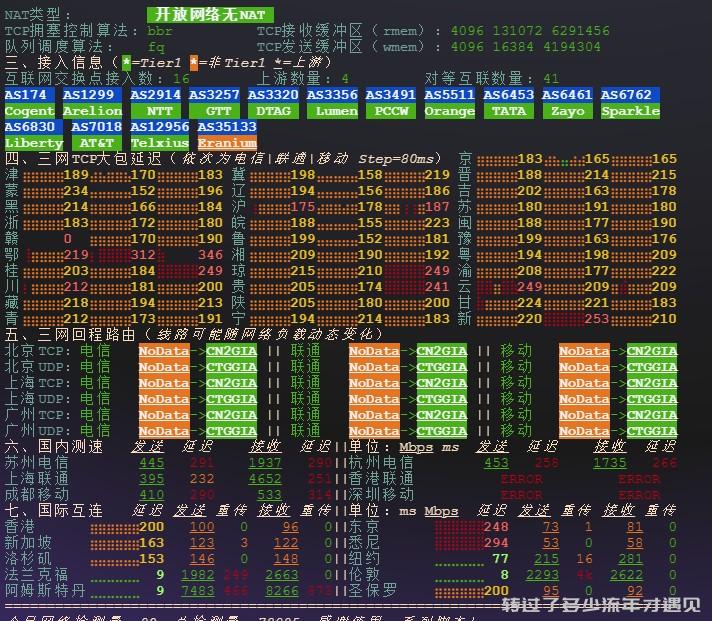
Task: Select the AS3257 badge
Action: tap(214, 95)
